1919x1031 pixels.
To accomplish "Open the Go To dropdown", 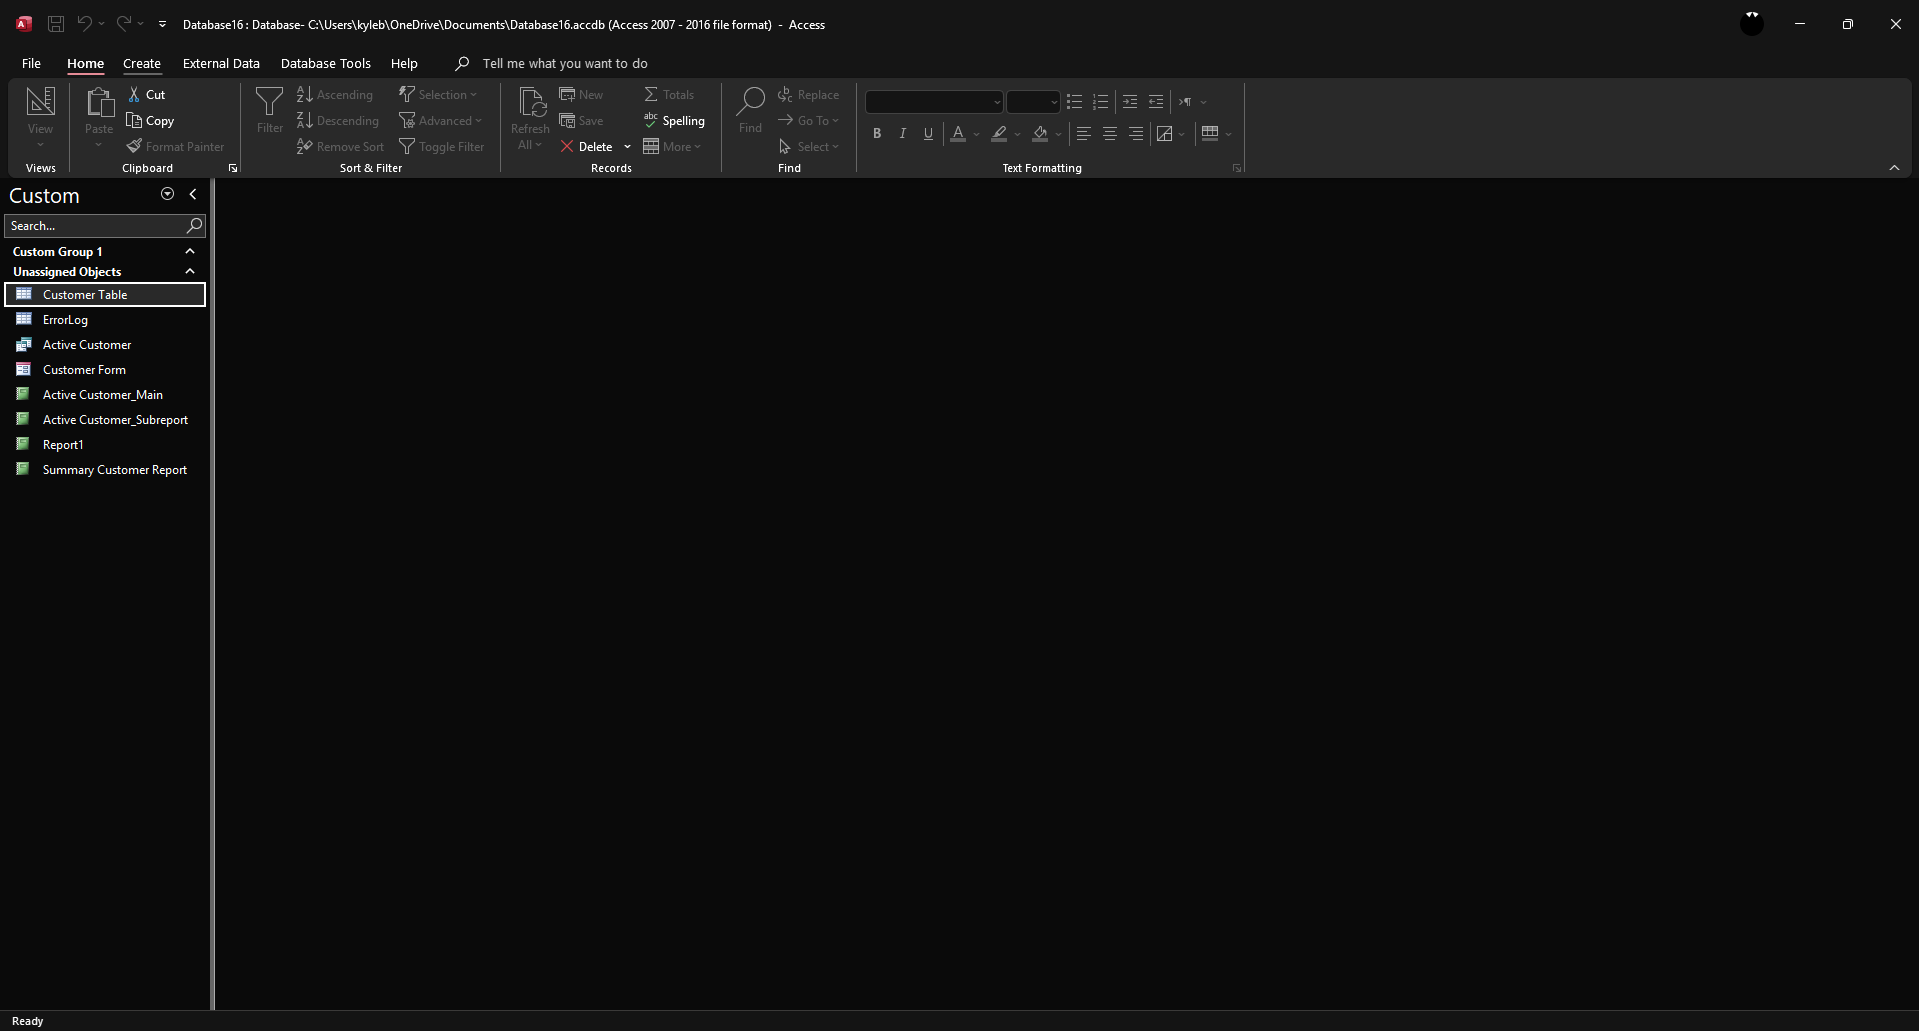I will (808, 120).
